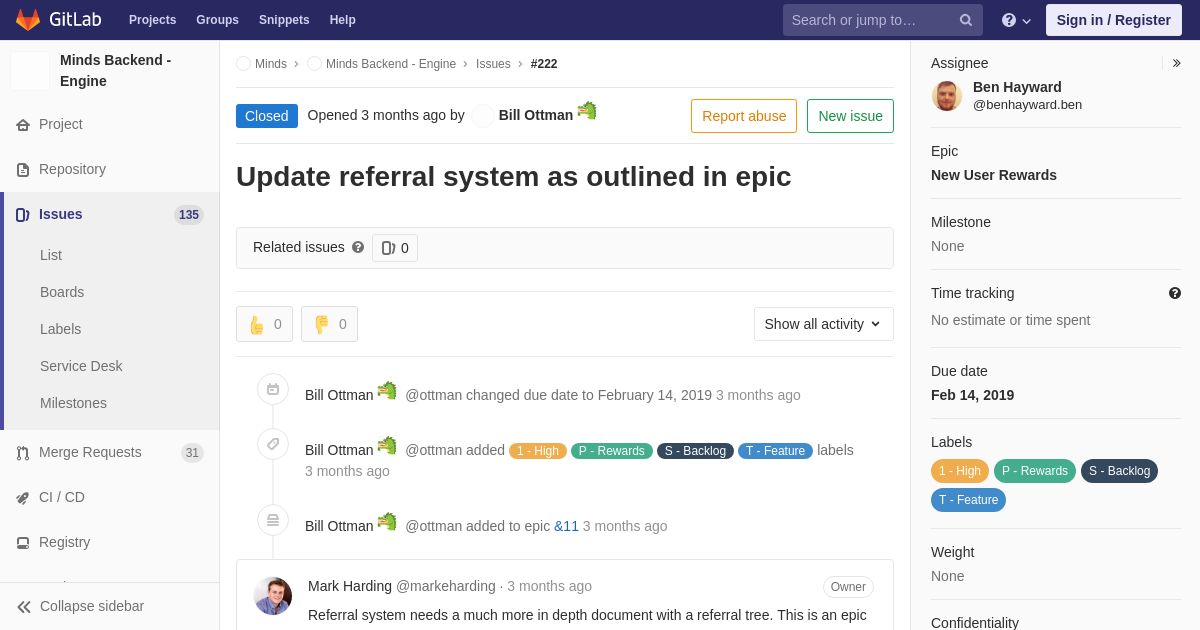Click S - Backlog label in sidebar

(x=1119, y=471)
